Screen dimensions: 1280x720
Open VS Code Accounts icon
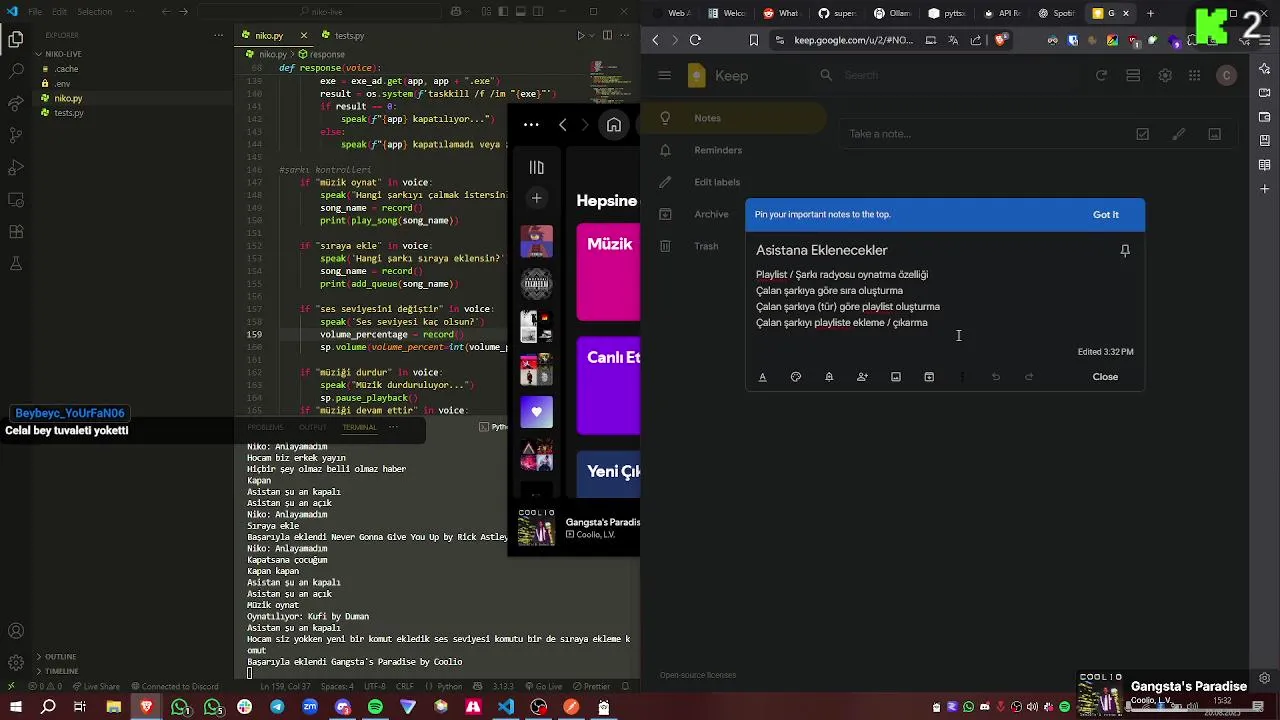coord(16,631)
